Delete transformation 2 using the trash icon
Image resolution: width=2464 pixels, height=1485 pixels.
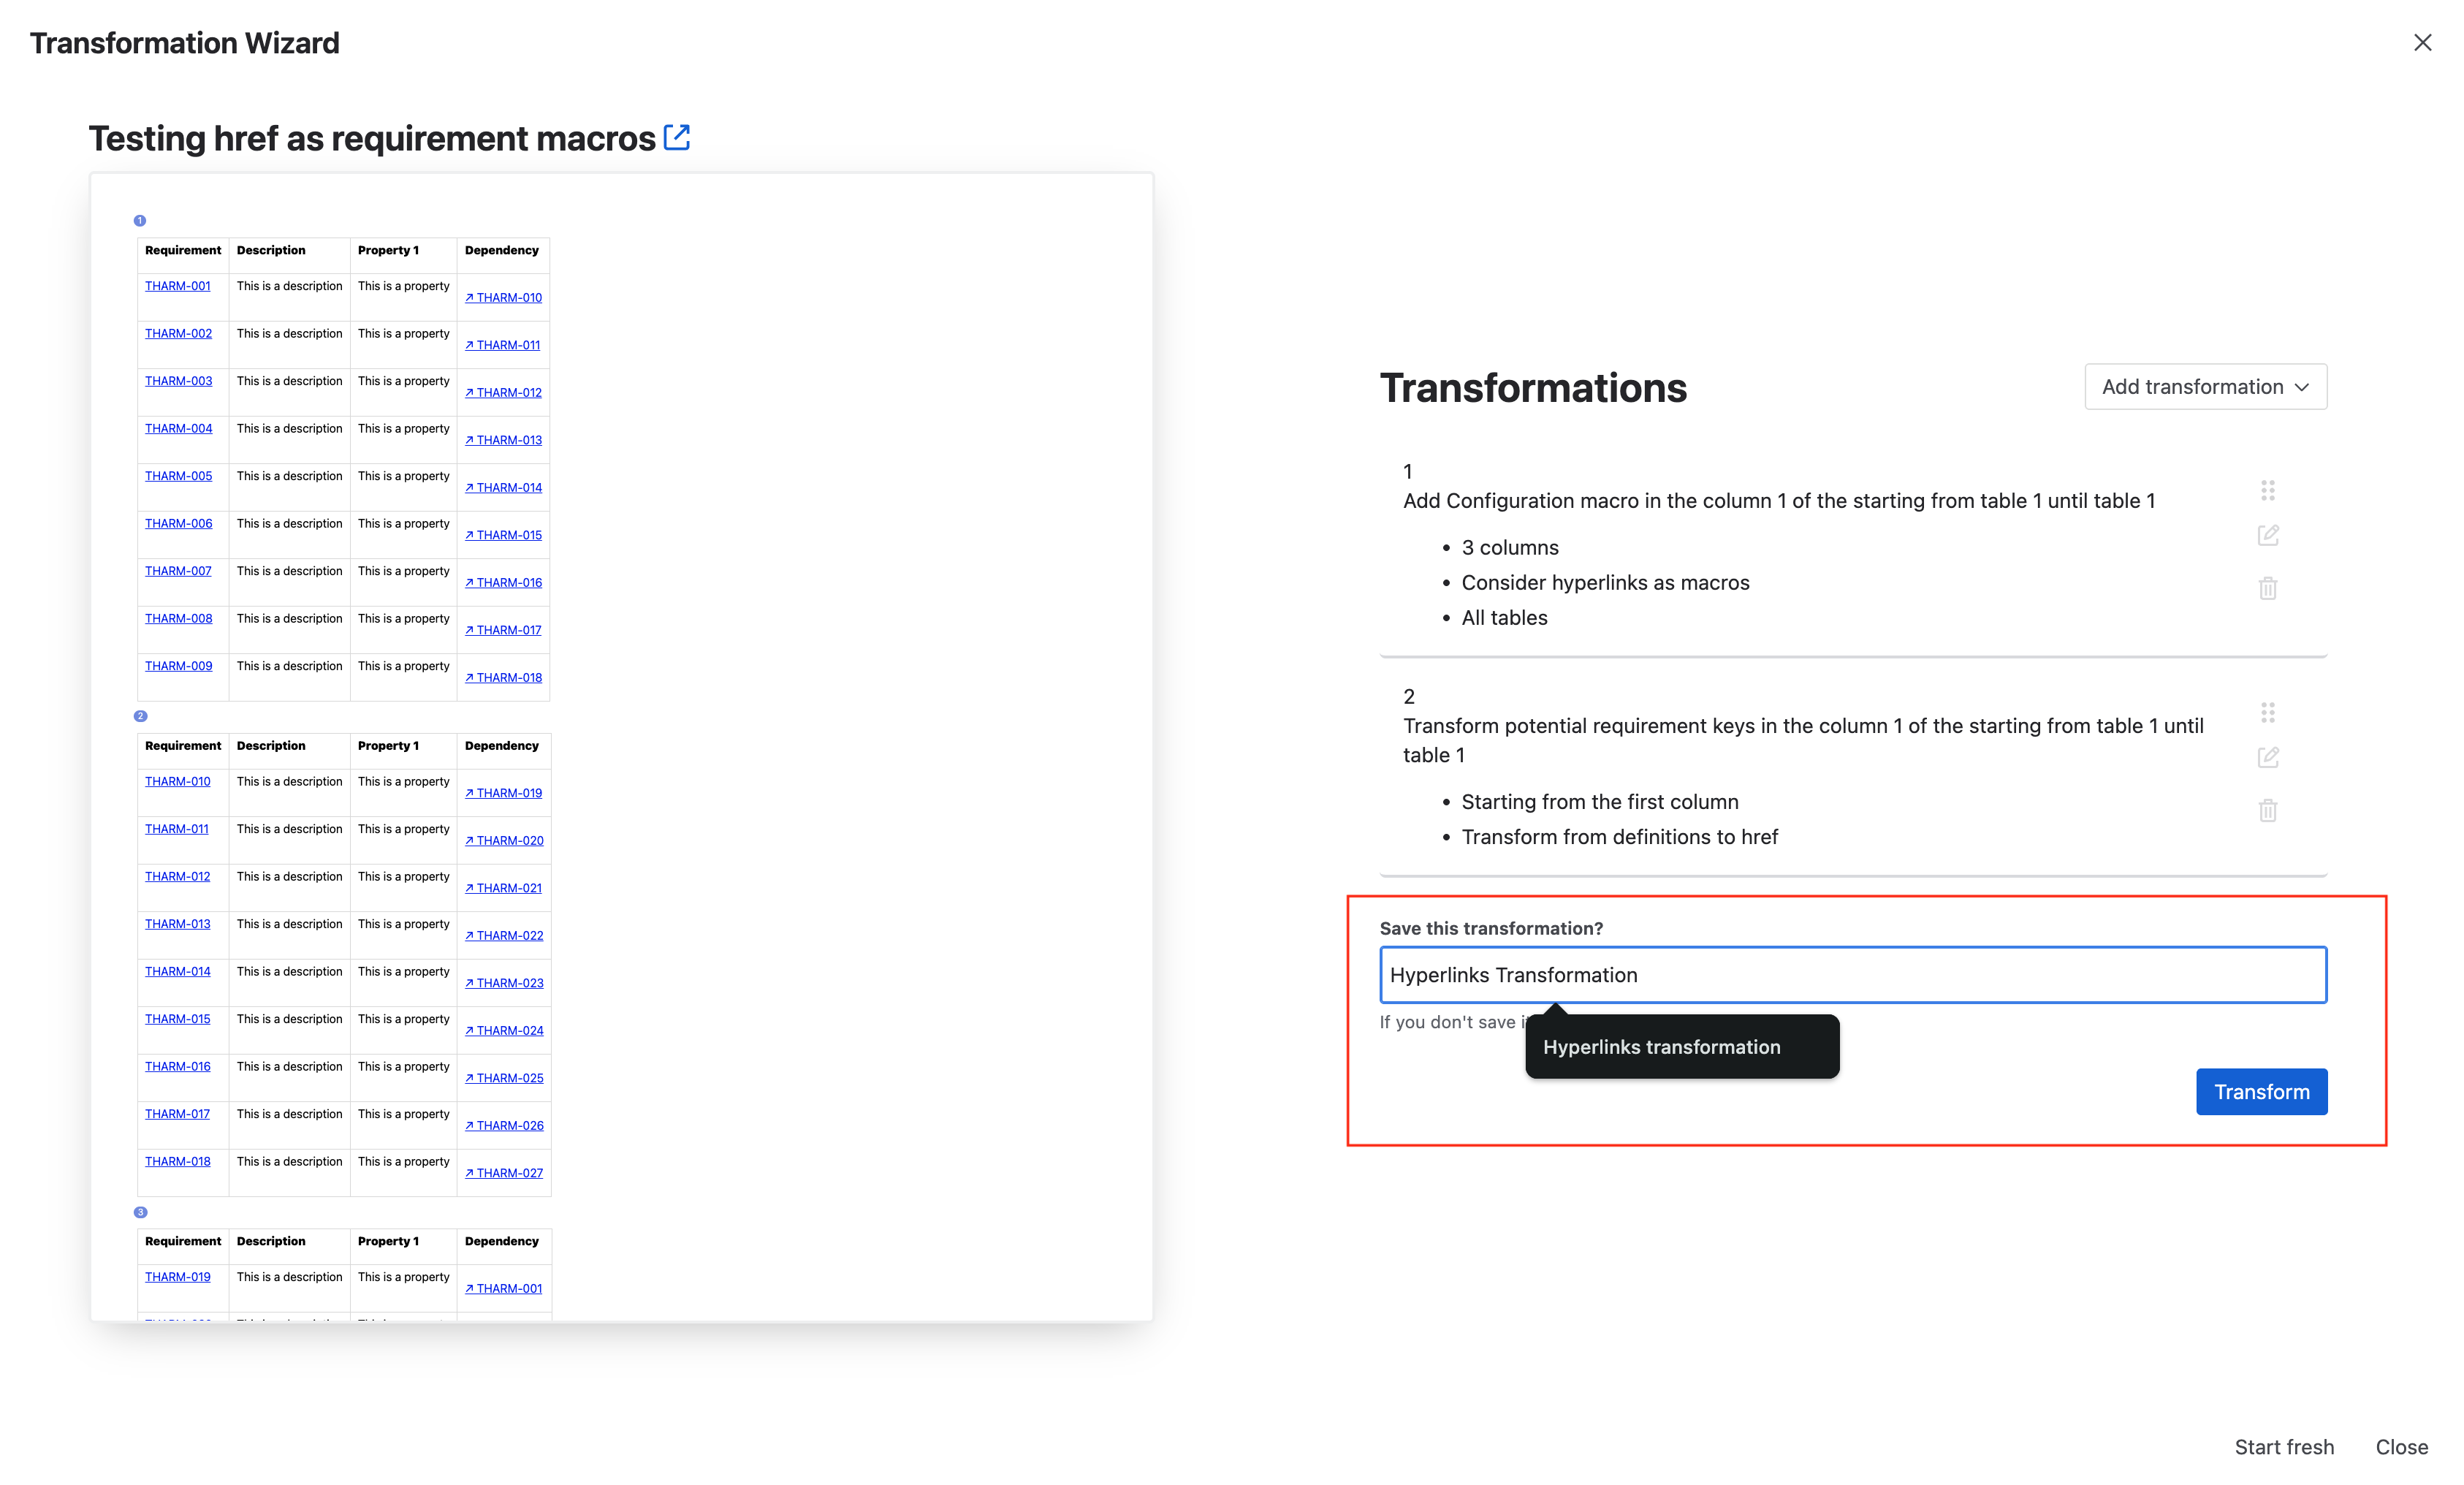pos(2268,810)
